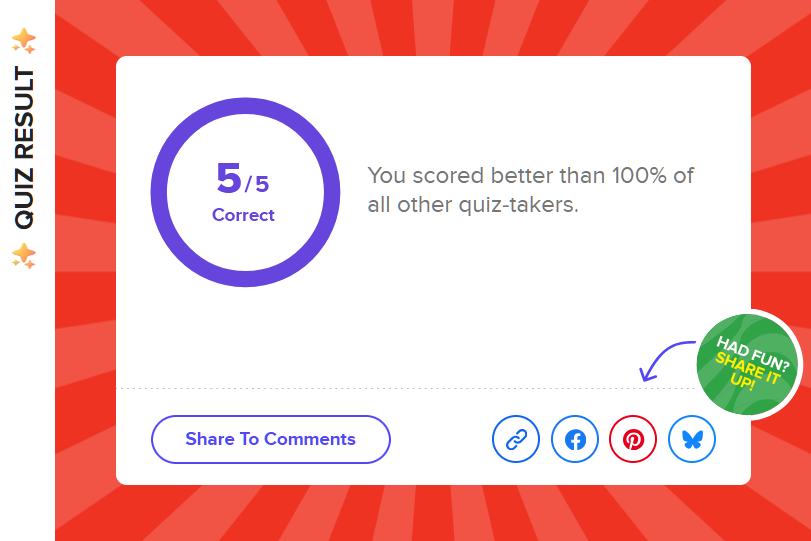Share the result via the Bluesky butterfly icon

pyautogui.click(x=692, y=439)
